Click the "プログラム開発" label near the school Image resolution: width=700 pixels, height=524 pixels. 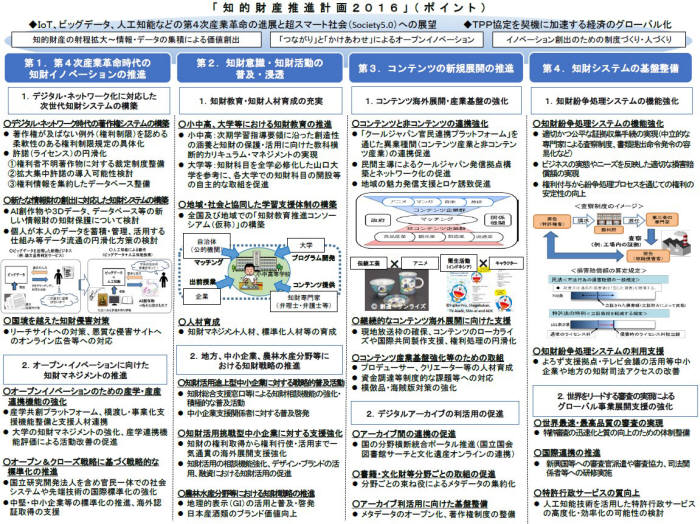[x=313, y=258]
